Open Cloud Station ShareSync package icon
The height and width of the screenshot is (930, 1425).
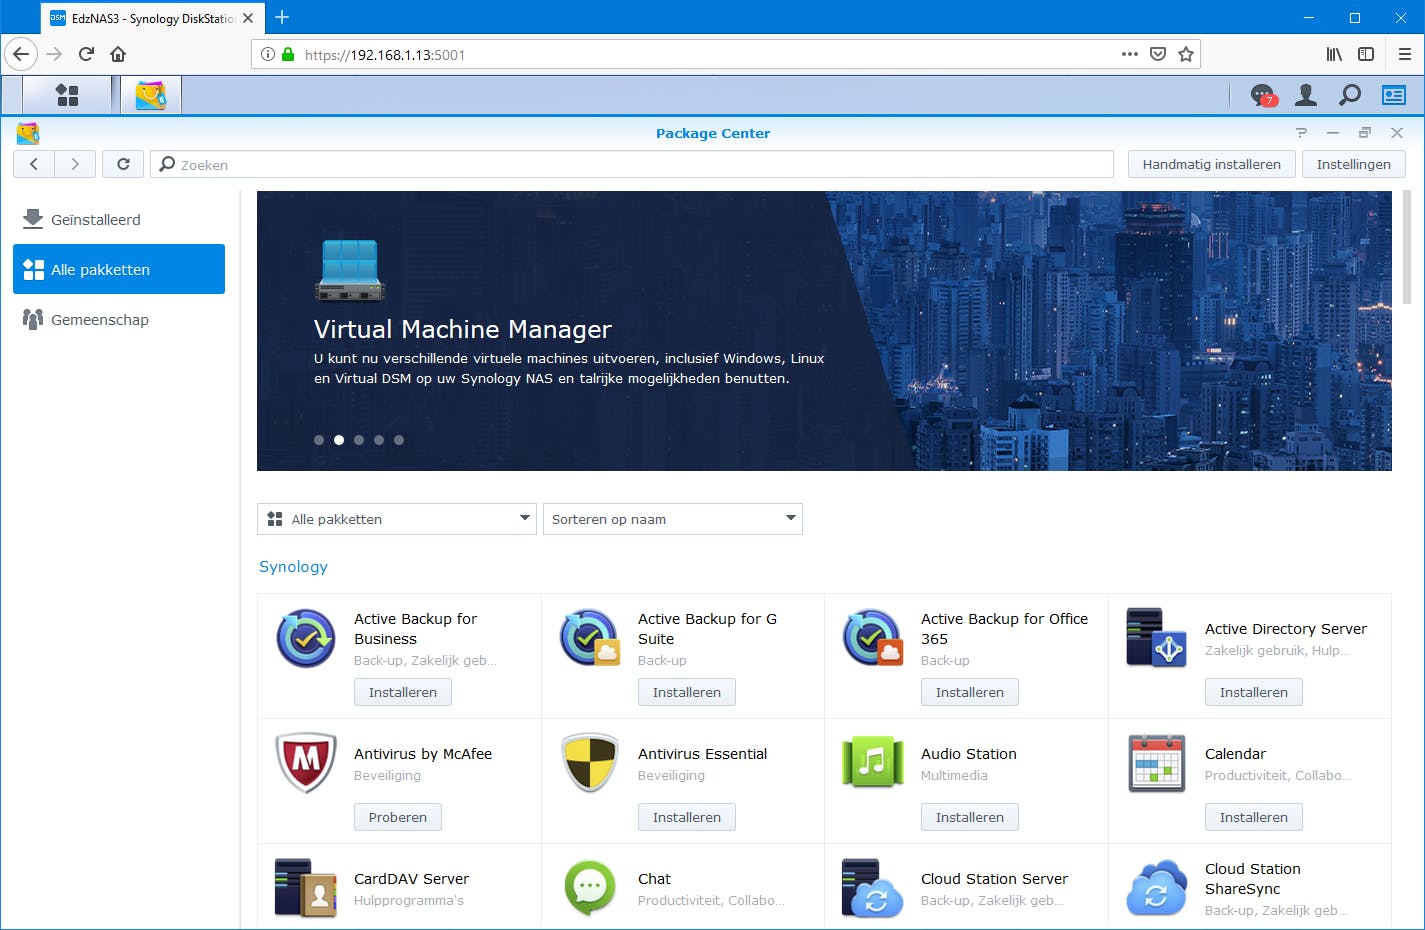1156,888
